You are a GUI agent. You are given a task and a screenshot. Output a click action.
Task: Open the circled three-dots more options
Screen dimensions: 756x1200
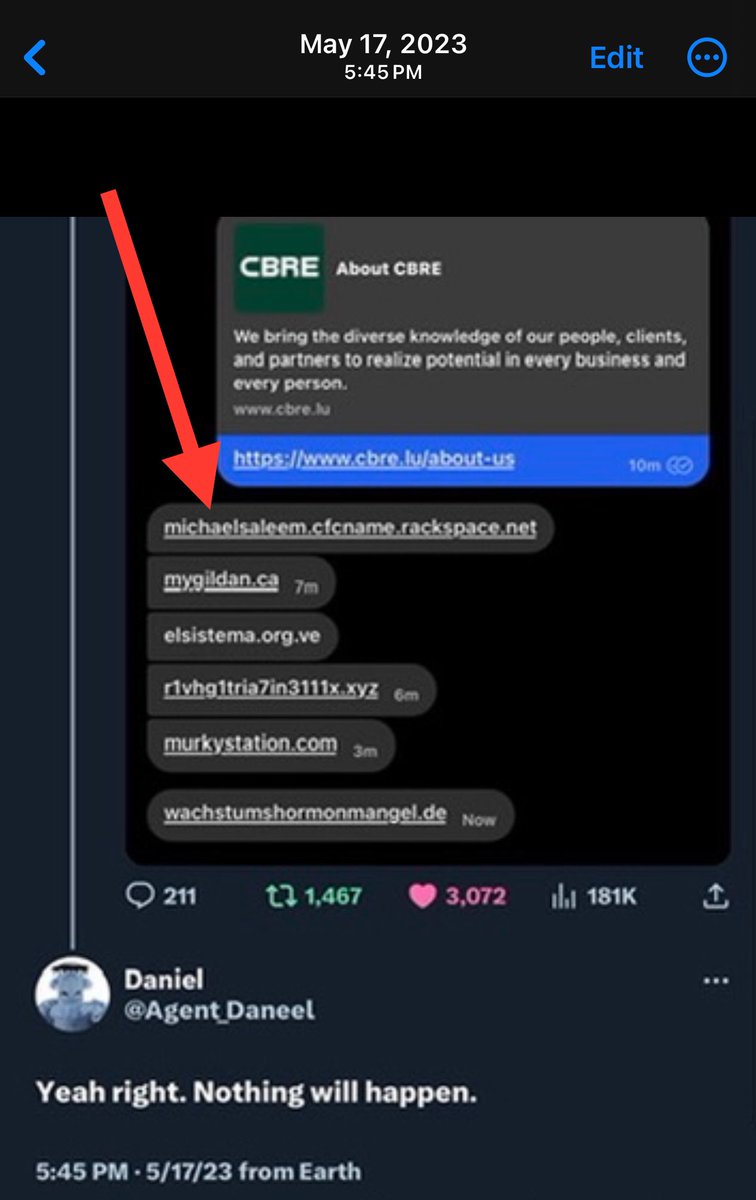pos(707,58)
